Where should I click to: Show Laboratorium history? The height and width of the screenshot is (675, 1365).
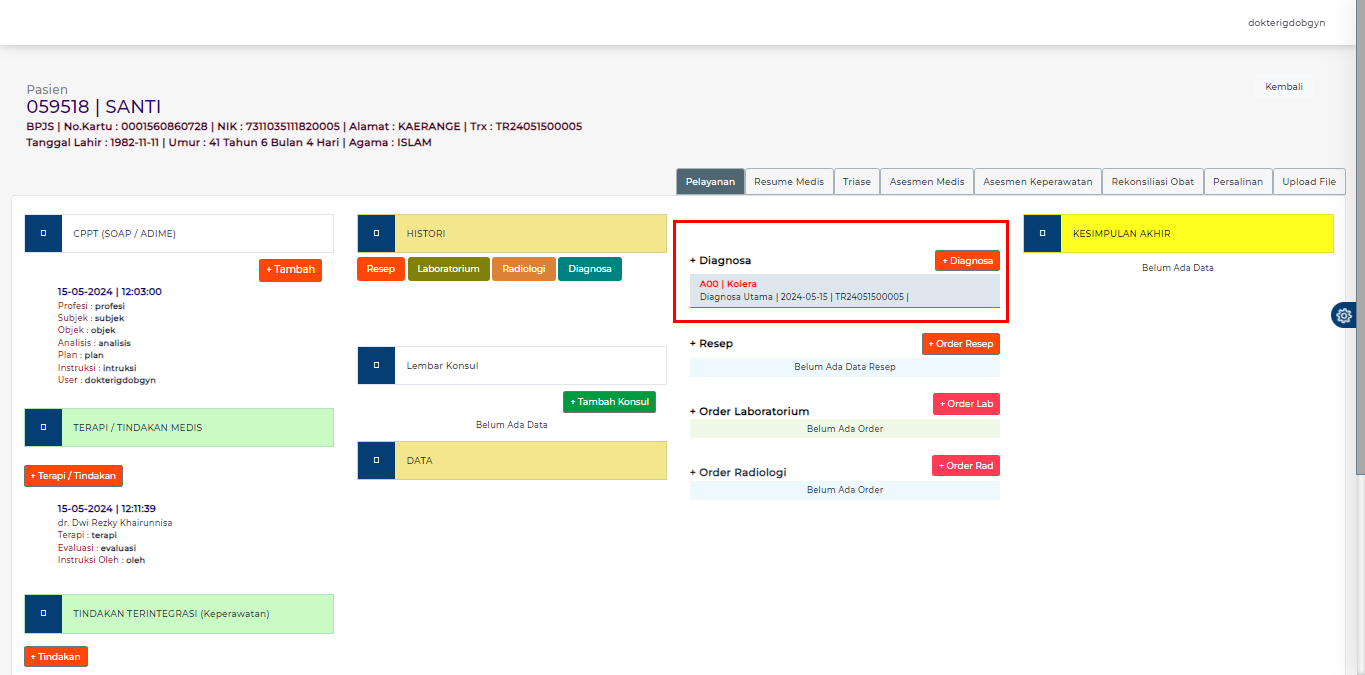tap(448, 269)
